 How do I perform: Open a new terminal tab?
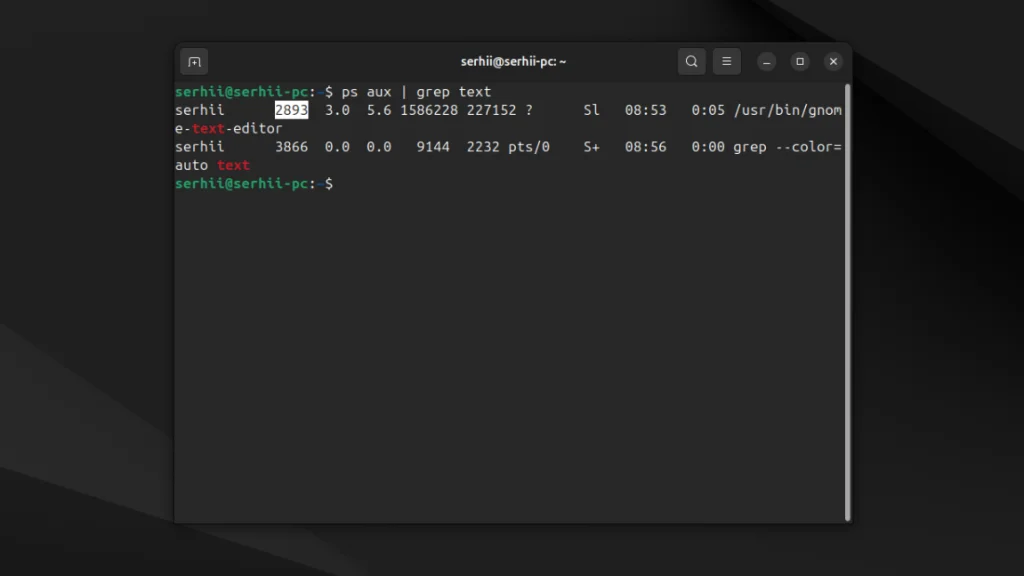pyautogui.click(x=194, y=62)
